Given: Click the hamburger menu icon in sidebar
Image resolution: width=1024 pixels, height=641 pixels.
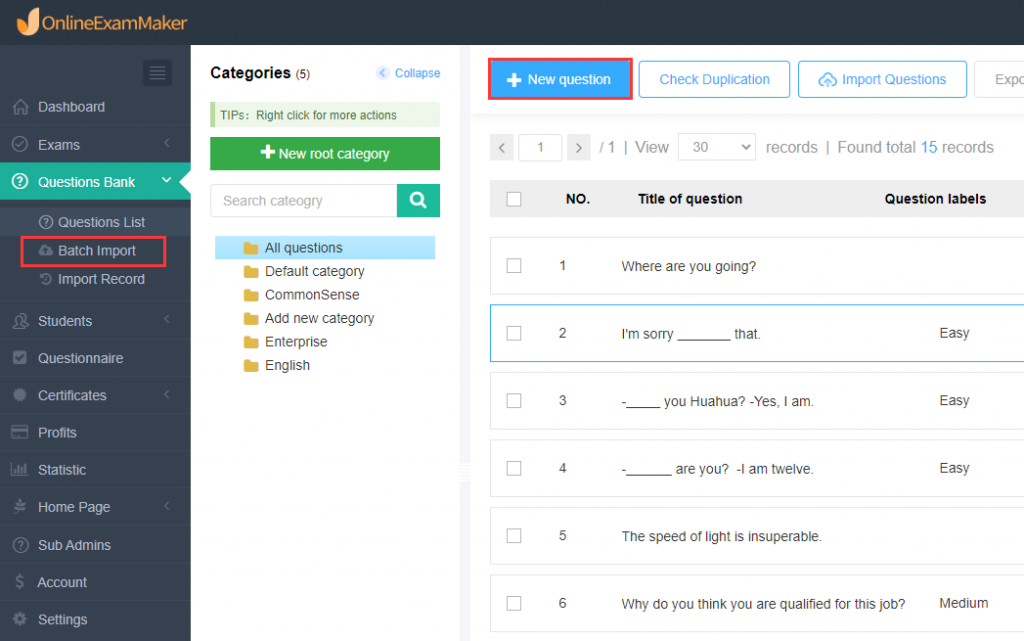Looking at the screenshot, I should click(157, 72).
